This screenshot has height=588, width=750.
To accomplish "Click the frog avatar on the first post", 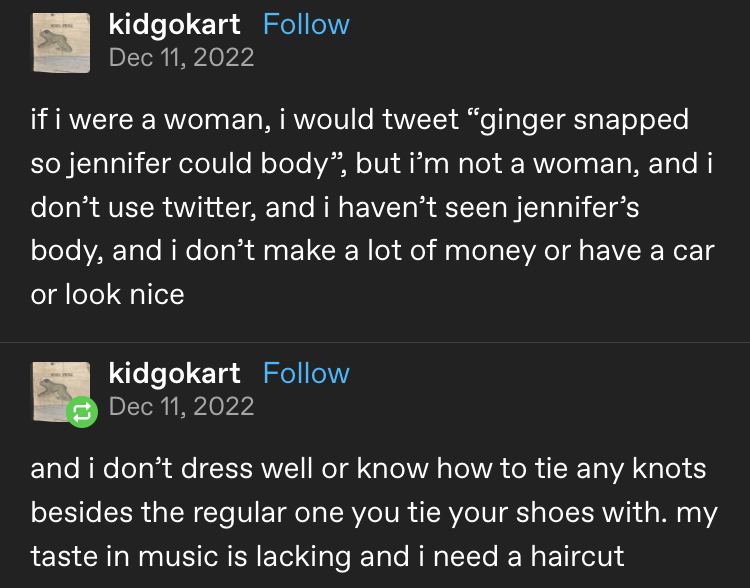I will coord(61,43).
